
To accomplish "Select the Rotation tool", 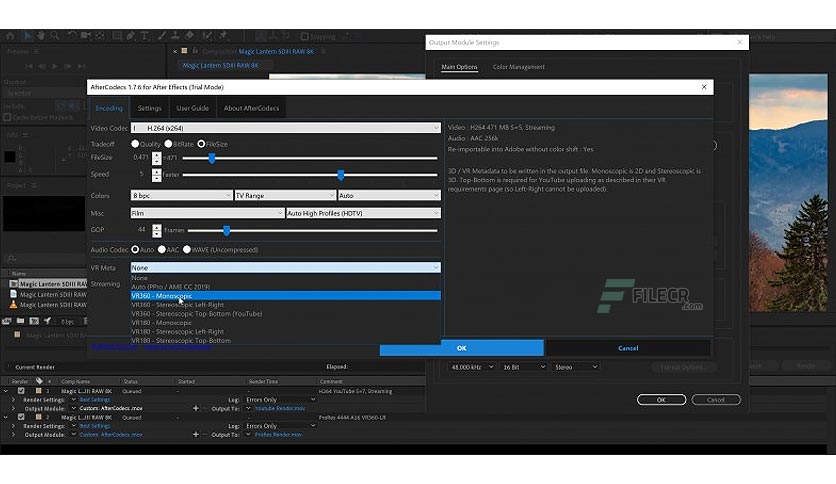I will click(x=71, y=36).
